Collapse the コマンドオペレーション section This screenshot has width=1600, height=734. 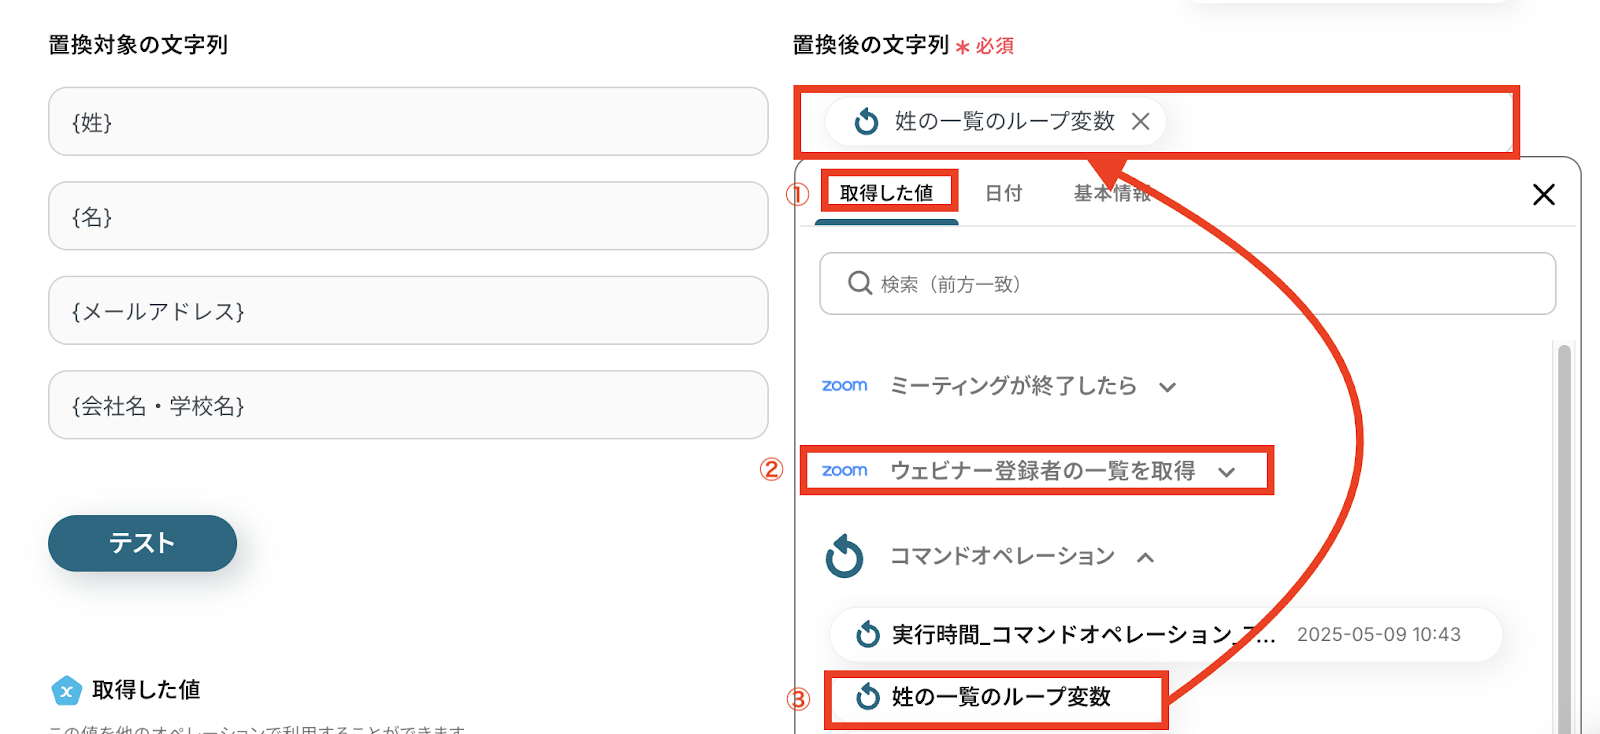pyautogui.click(x=1146, y=557)
